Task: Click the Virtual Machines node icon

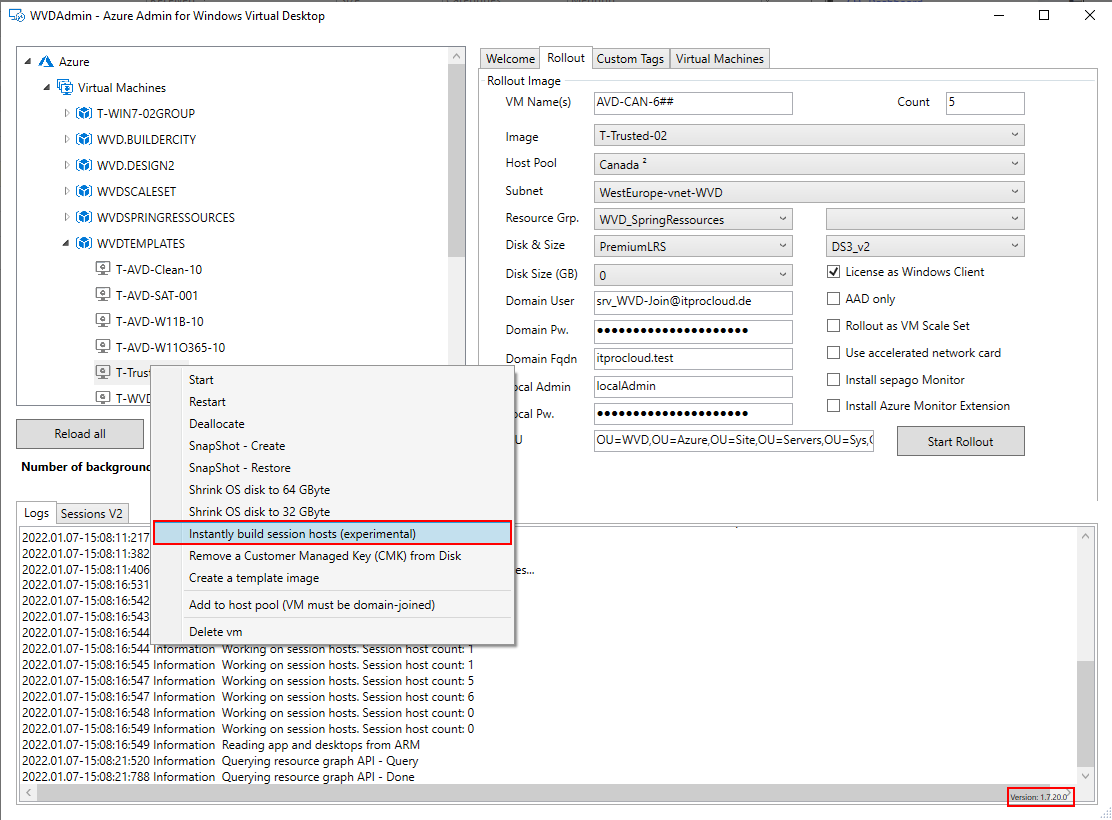Action: click(x=65, y=87)
